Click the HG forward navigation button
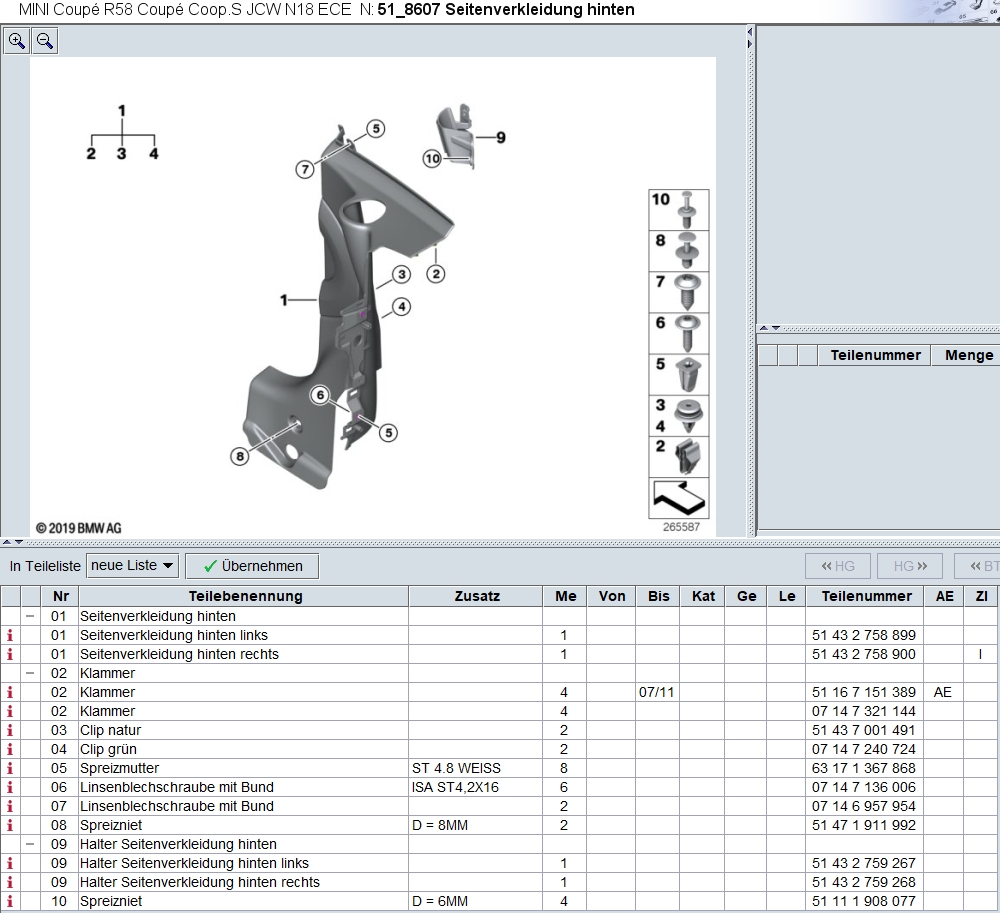Screen dimensions: 1000x913 pos(909,566)
